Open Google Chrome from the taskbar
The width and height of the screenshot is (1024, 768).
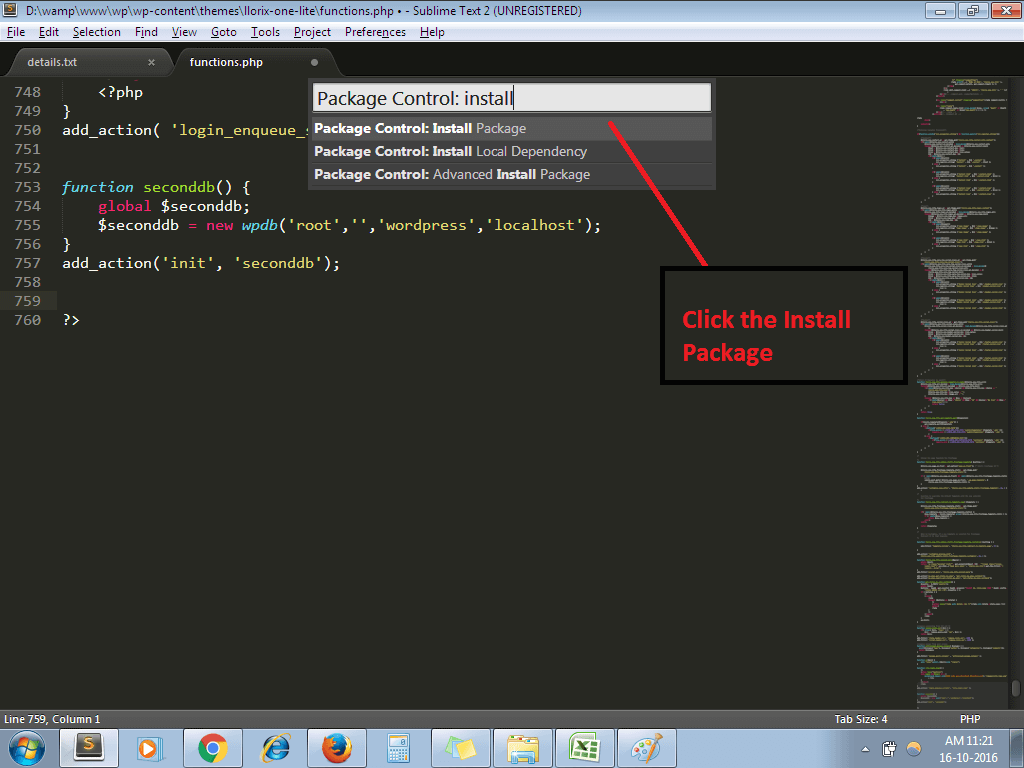(213, 748)
